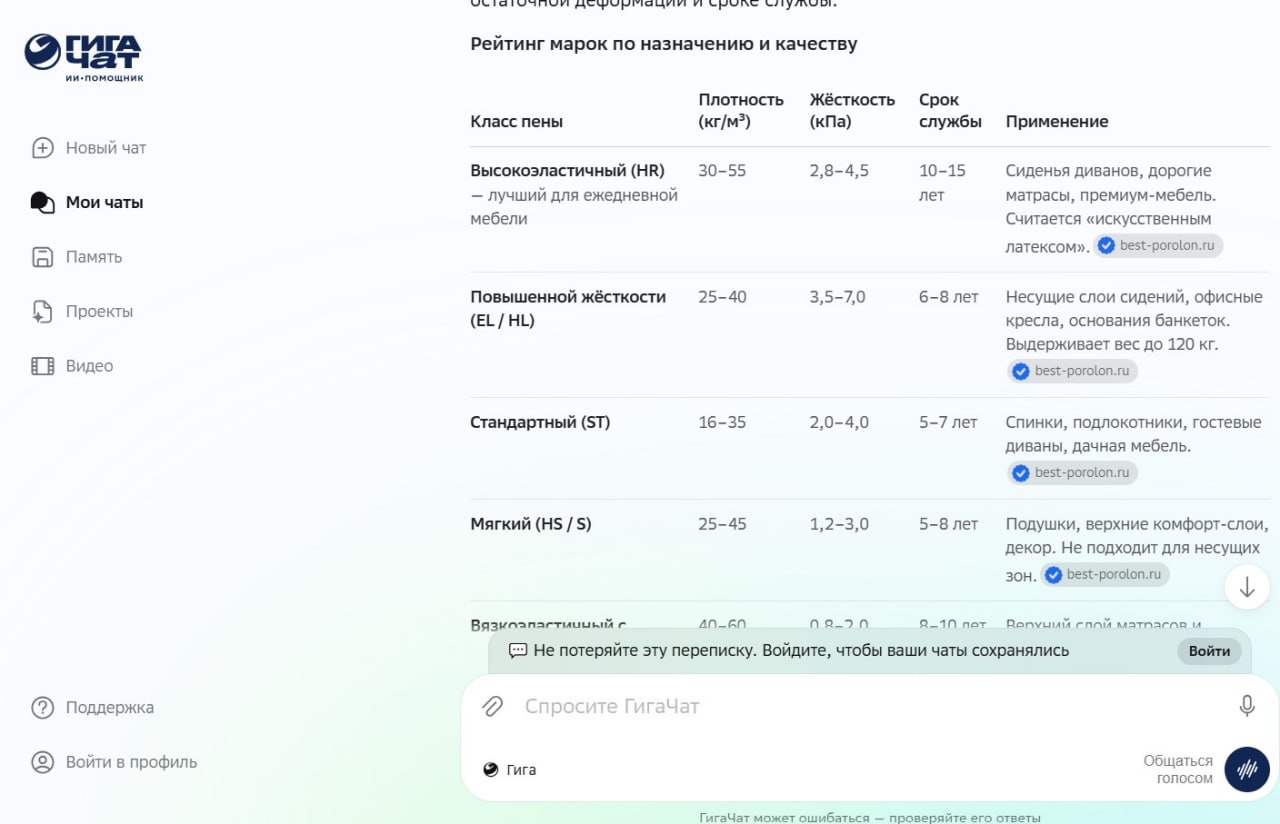Screen dimensions: 1280x824
Task: Click the Войти button in the banner
Action: 1209,651
